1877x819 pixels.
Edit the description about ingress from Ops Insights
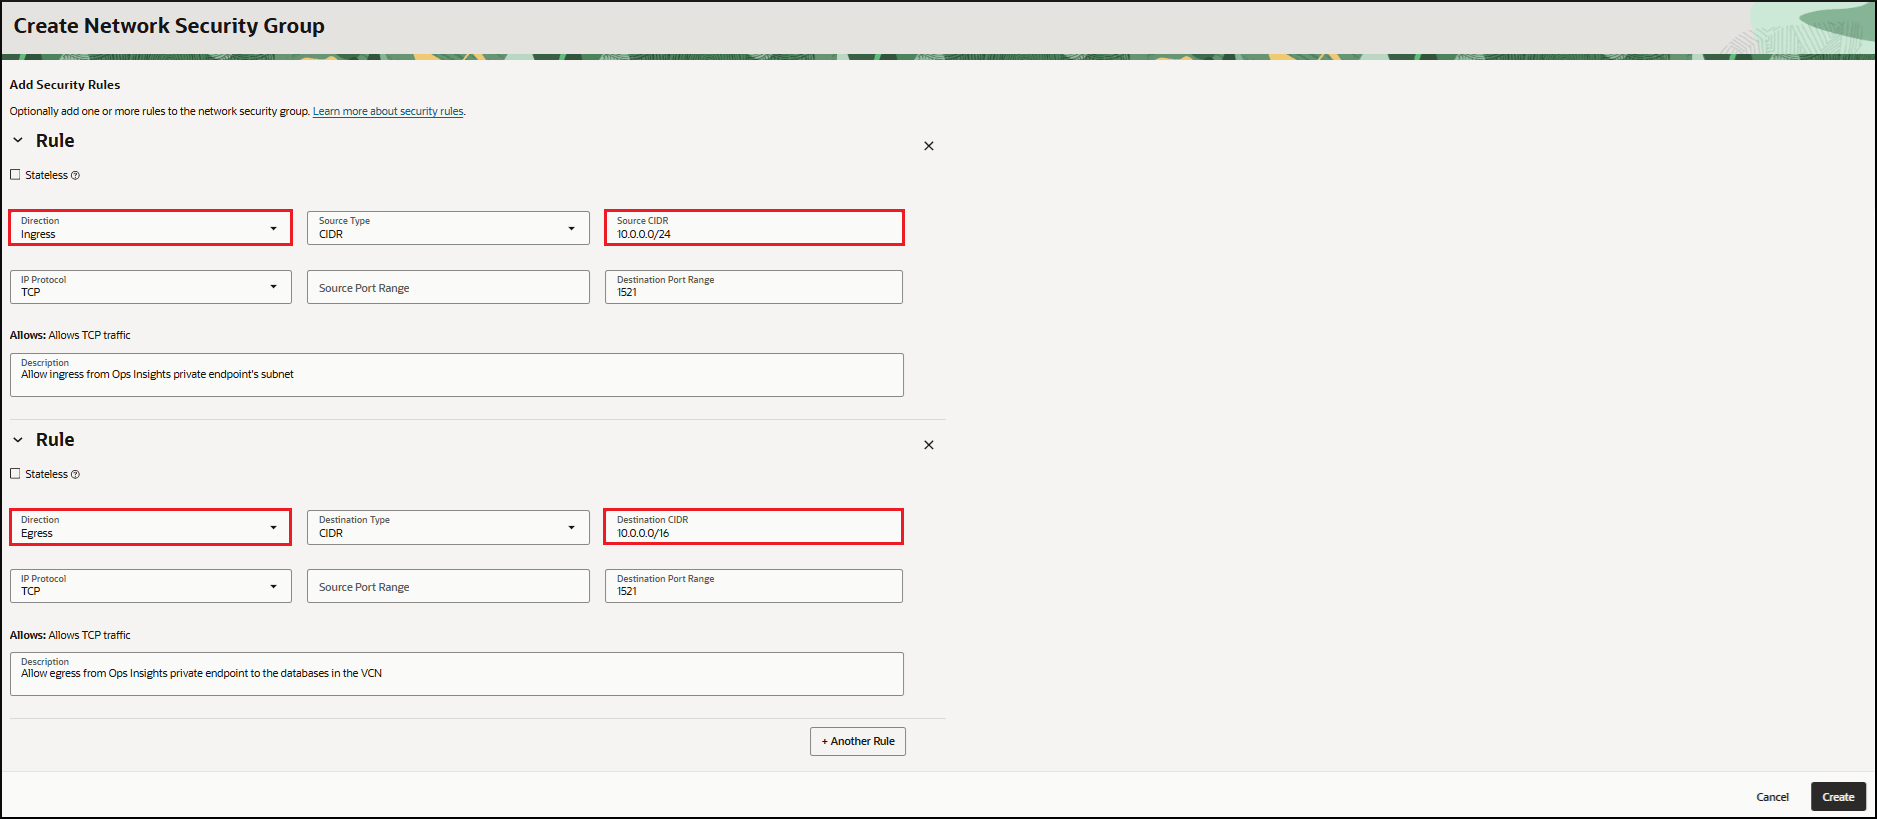(457, 375)
